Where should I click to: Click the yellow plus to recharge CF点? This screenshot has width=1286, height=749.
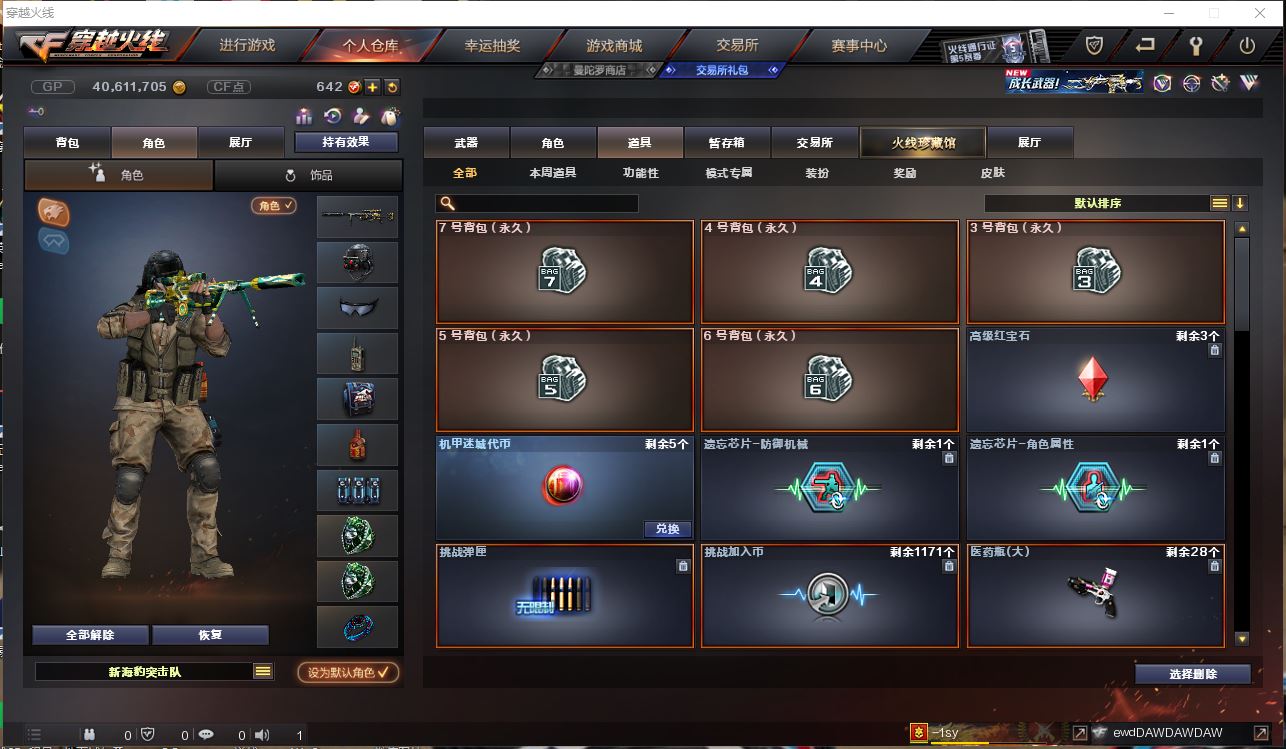pyautogui.click(x=372, y=87)
